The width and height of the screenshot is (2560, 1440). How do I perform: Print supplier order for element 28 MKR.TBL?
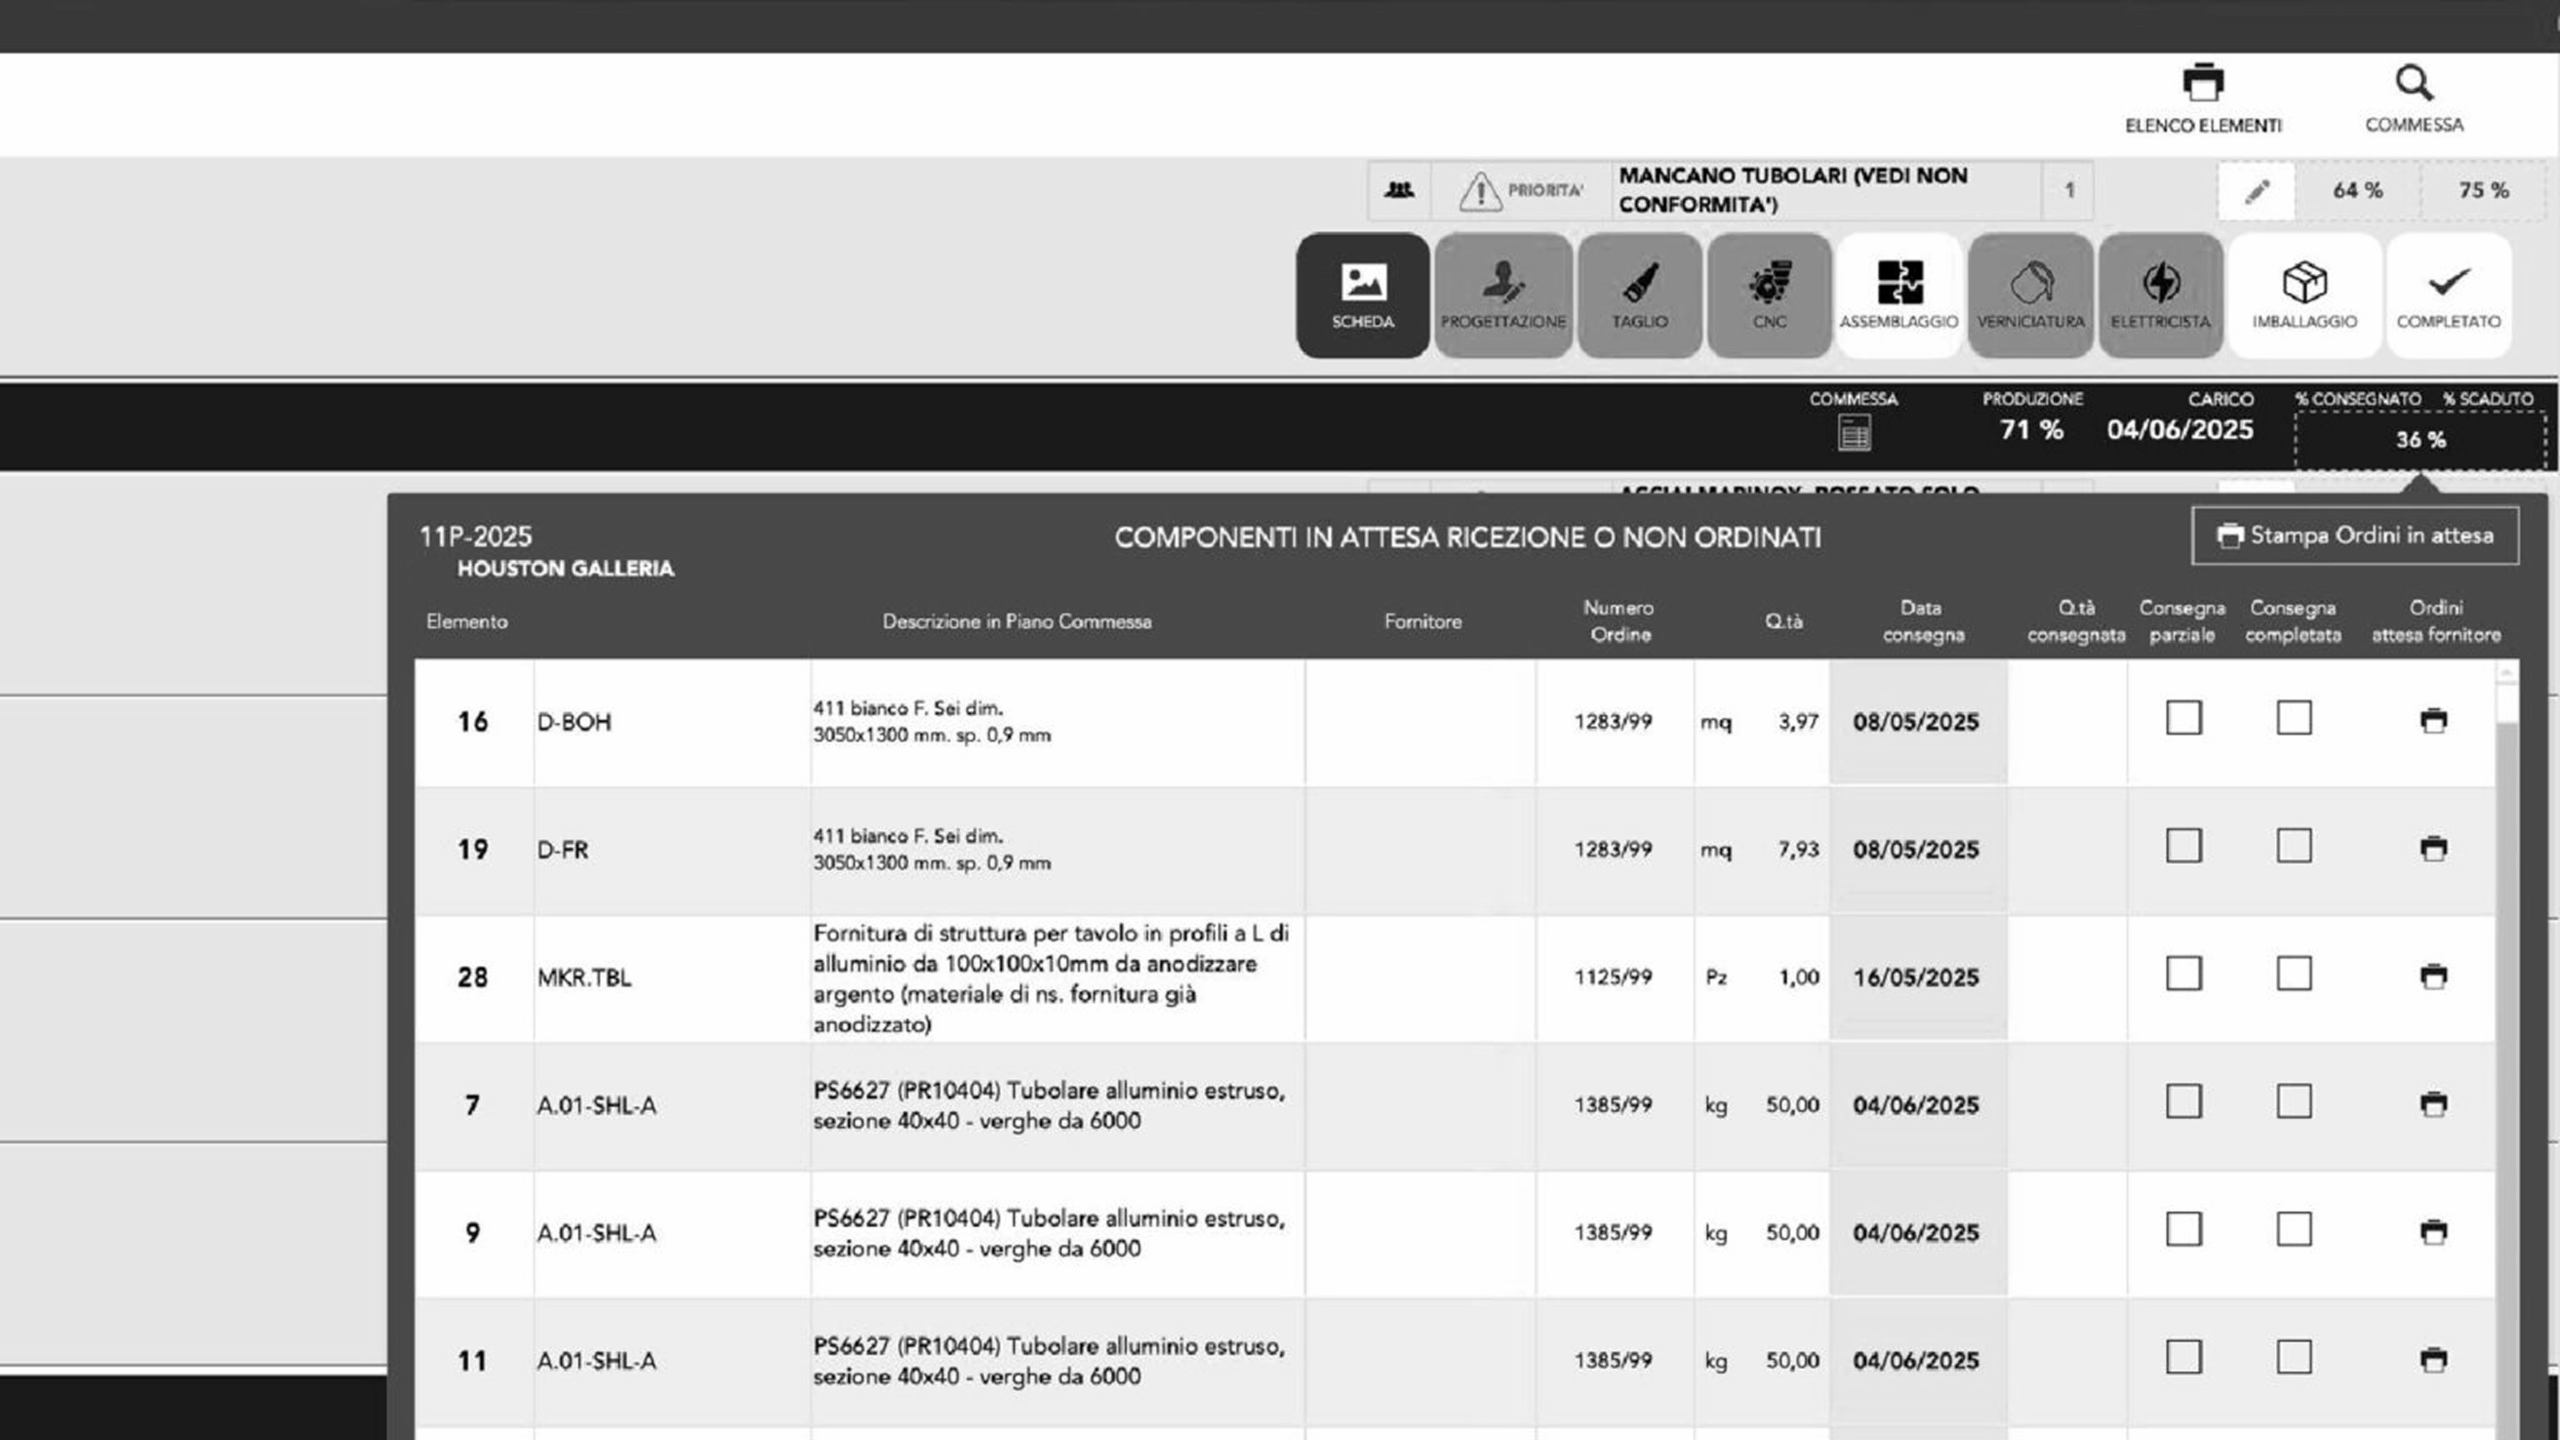[2433, 976]
